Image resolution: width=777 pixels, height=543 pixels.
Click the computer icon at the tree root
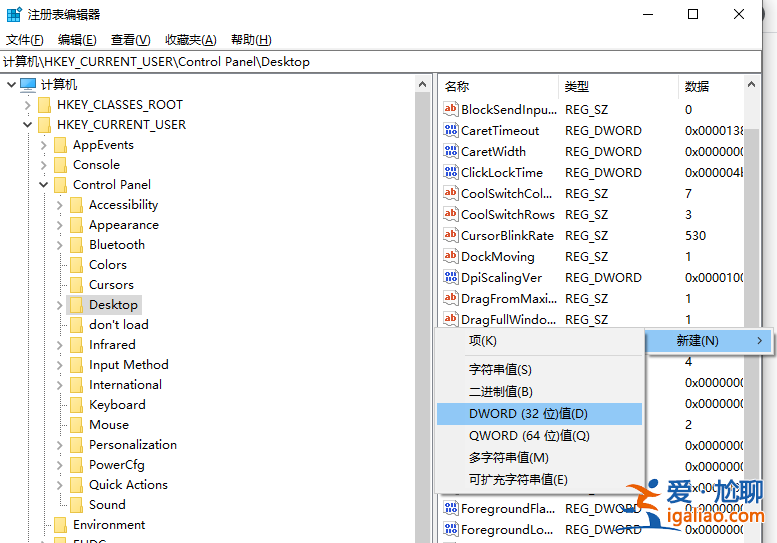coord(28,85)
